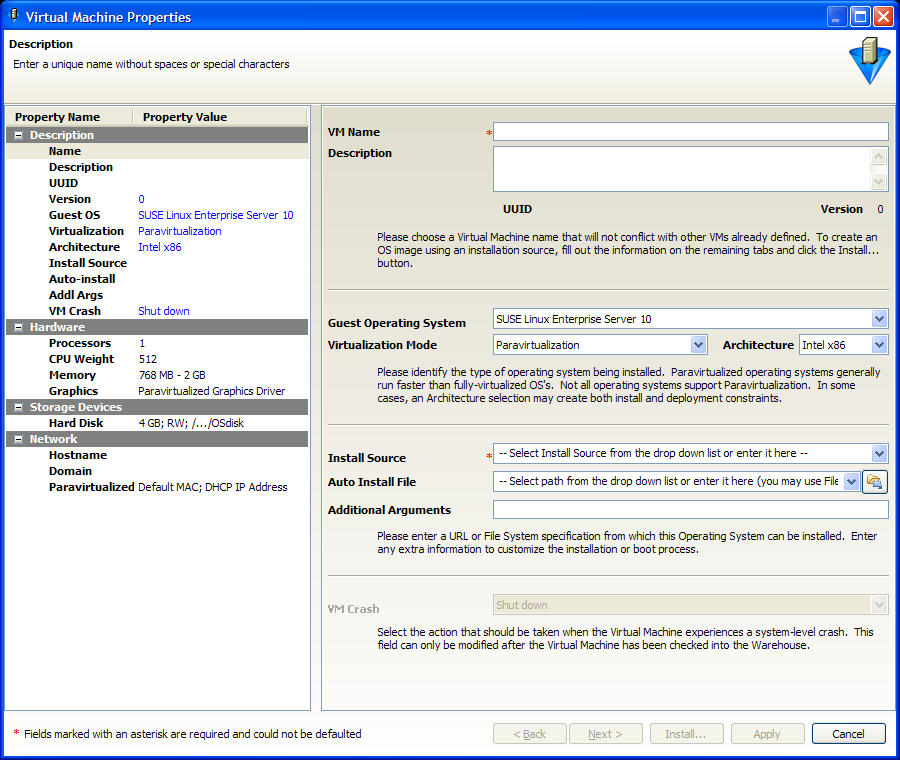Click the Additional Arguments input field

click(690, 509)
